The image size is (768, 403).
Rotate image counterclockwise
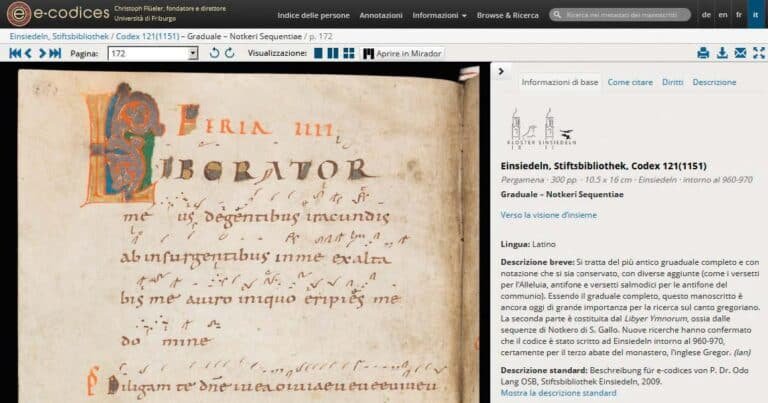click(x=214, y=53)
